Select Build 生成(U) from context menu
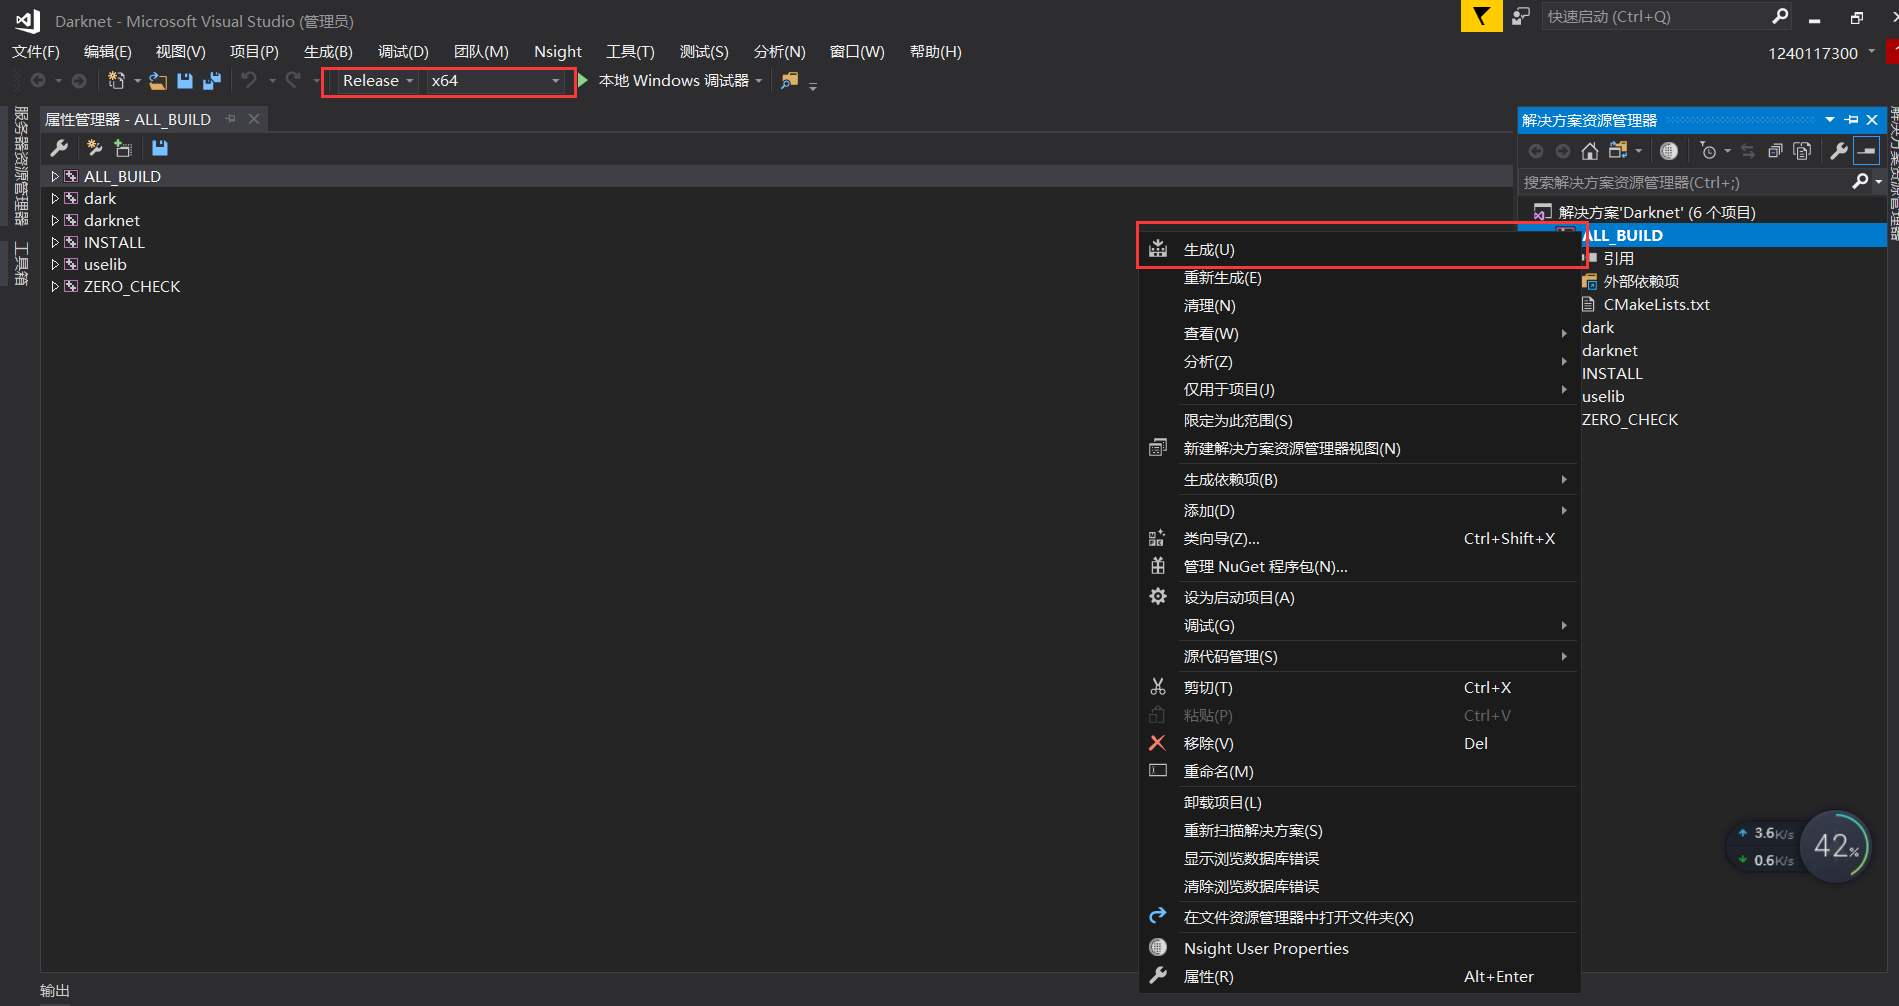 [1359, 249]
